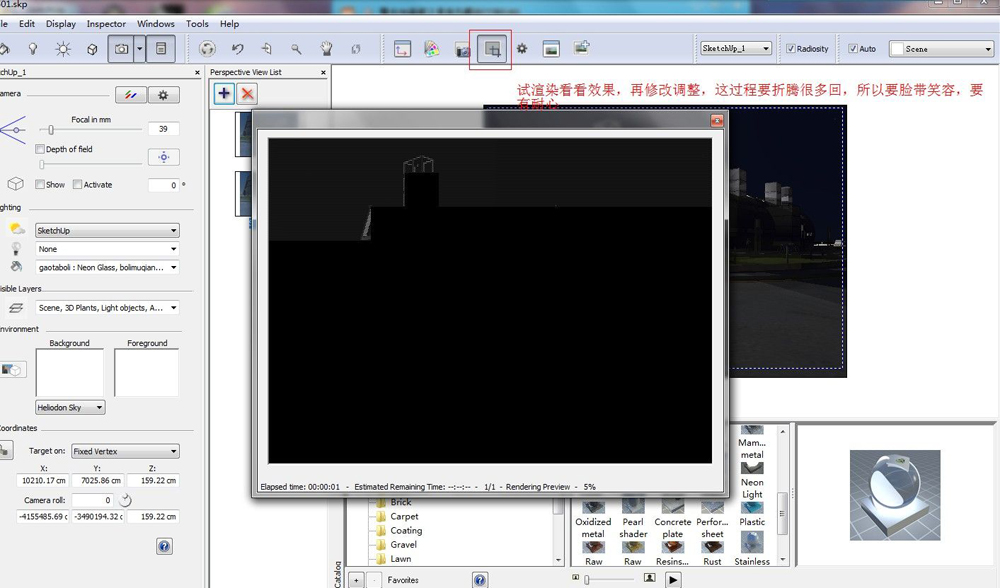The height and width of the screenshot is (588, 1000).
Task: Select the Lights inspector bulb icon
Action: (32, 48)
